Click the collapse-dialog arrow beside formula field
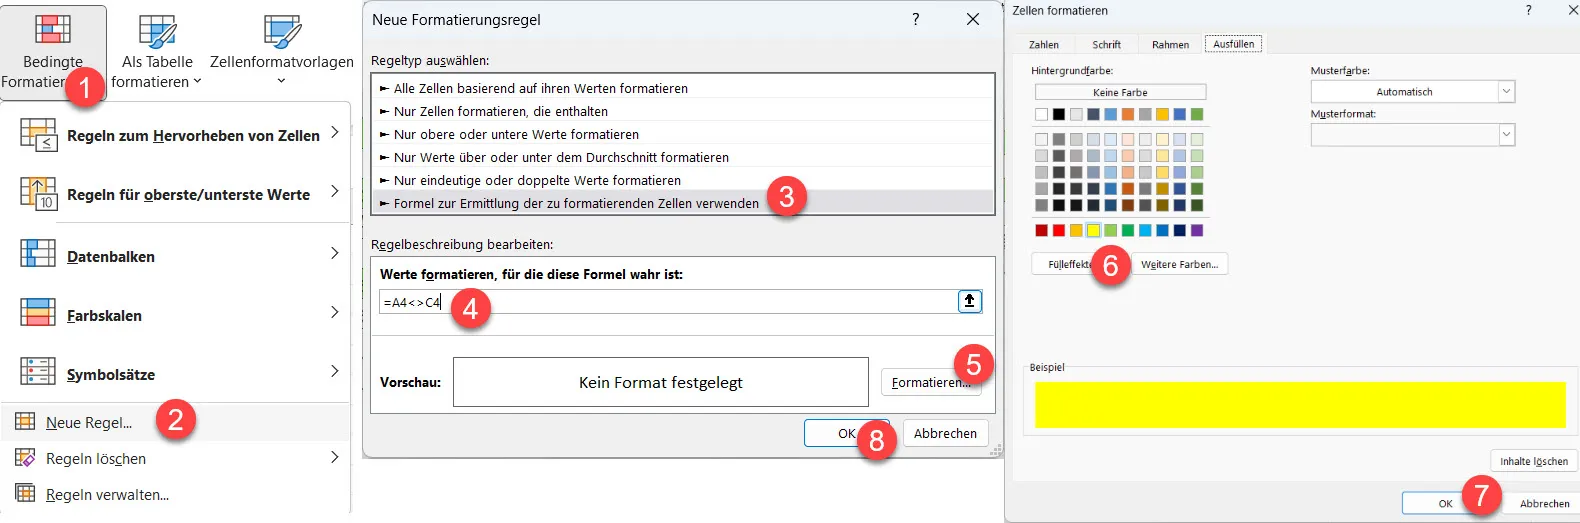The image size is (1580, 523). click(969, 301)
